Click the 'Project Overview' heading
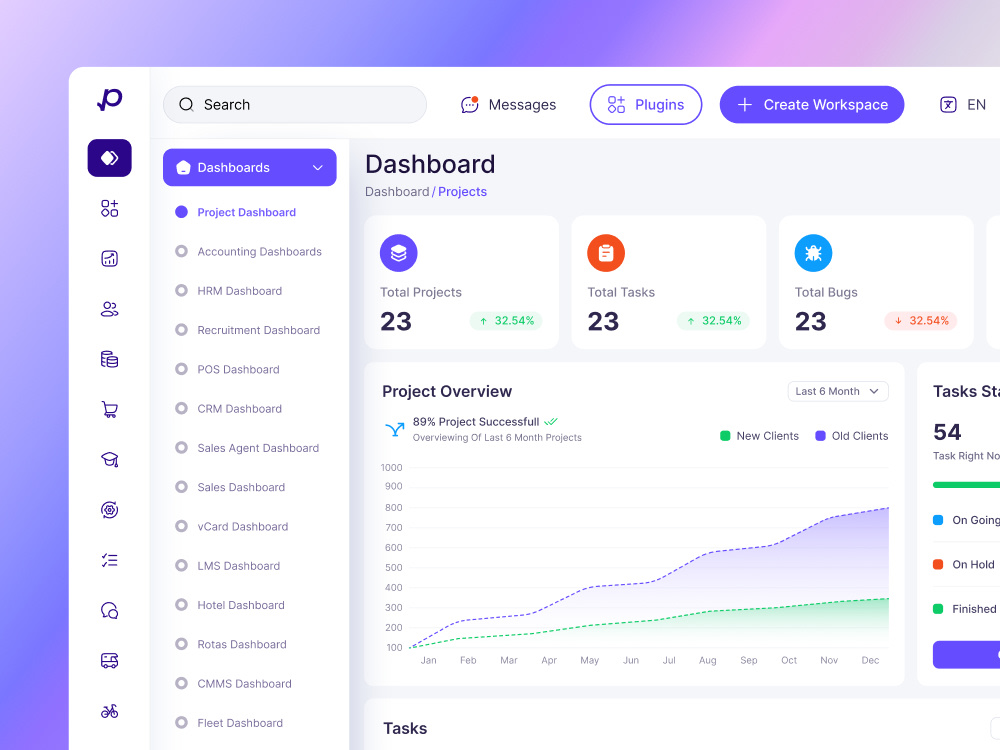 [447, 392]
